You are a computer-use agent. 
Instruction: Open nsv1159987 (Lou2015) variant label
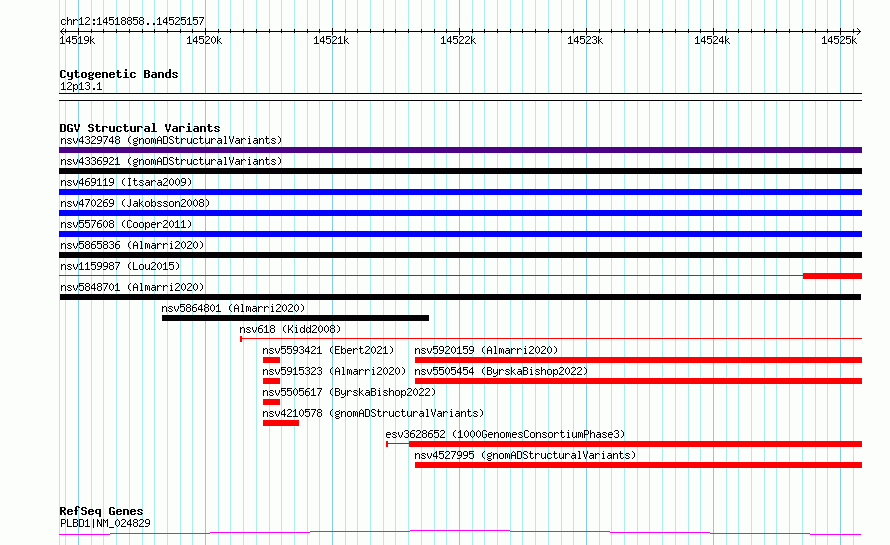click(120, 266)
